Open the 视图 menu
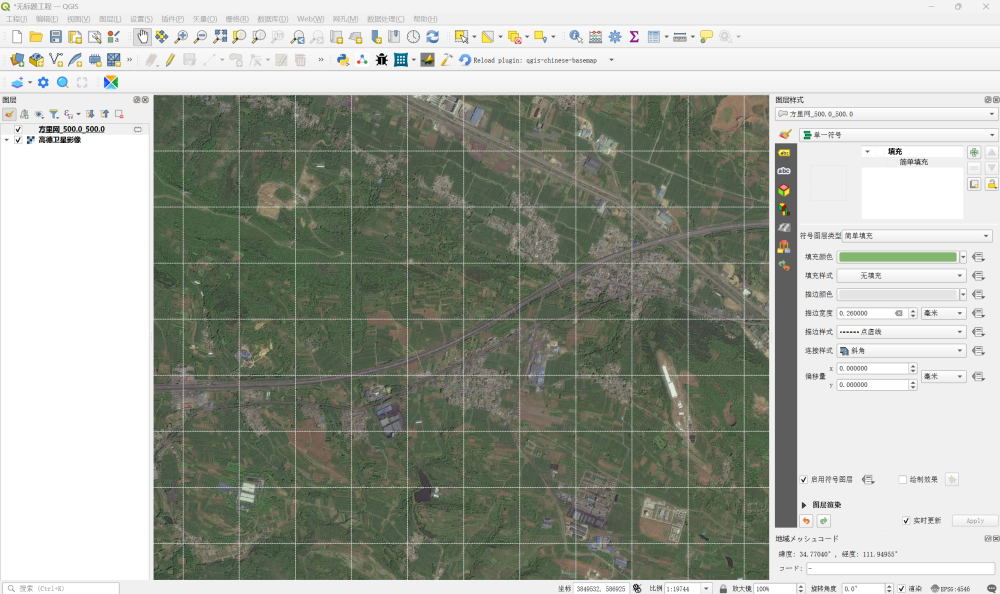1000x594 pixels. (78, 19)
